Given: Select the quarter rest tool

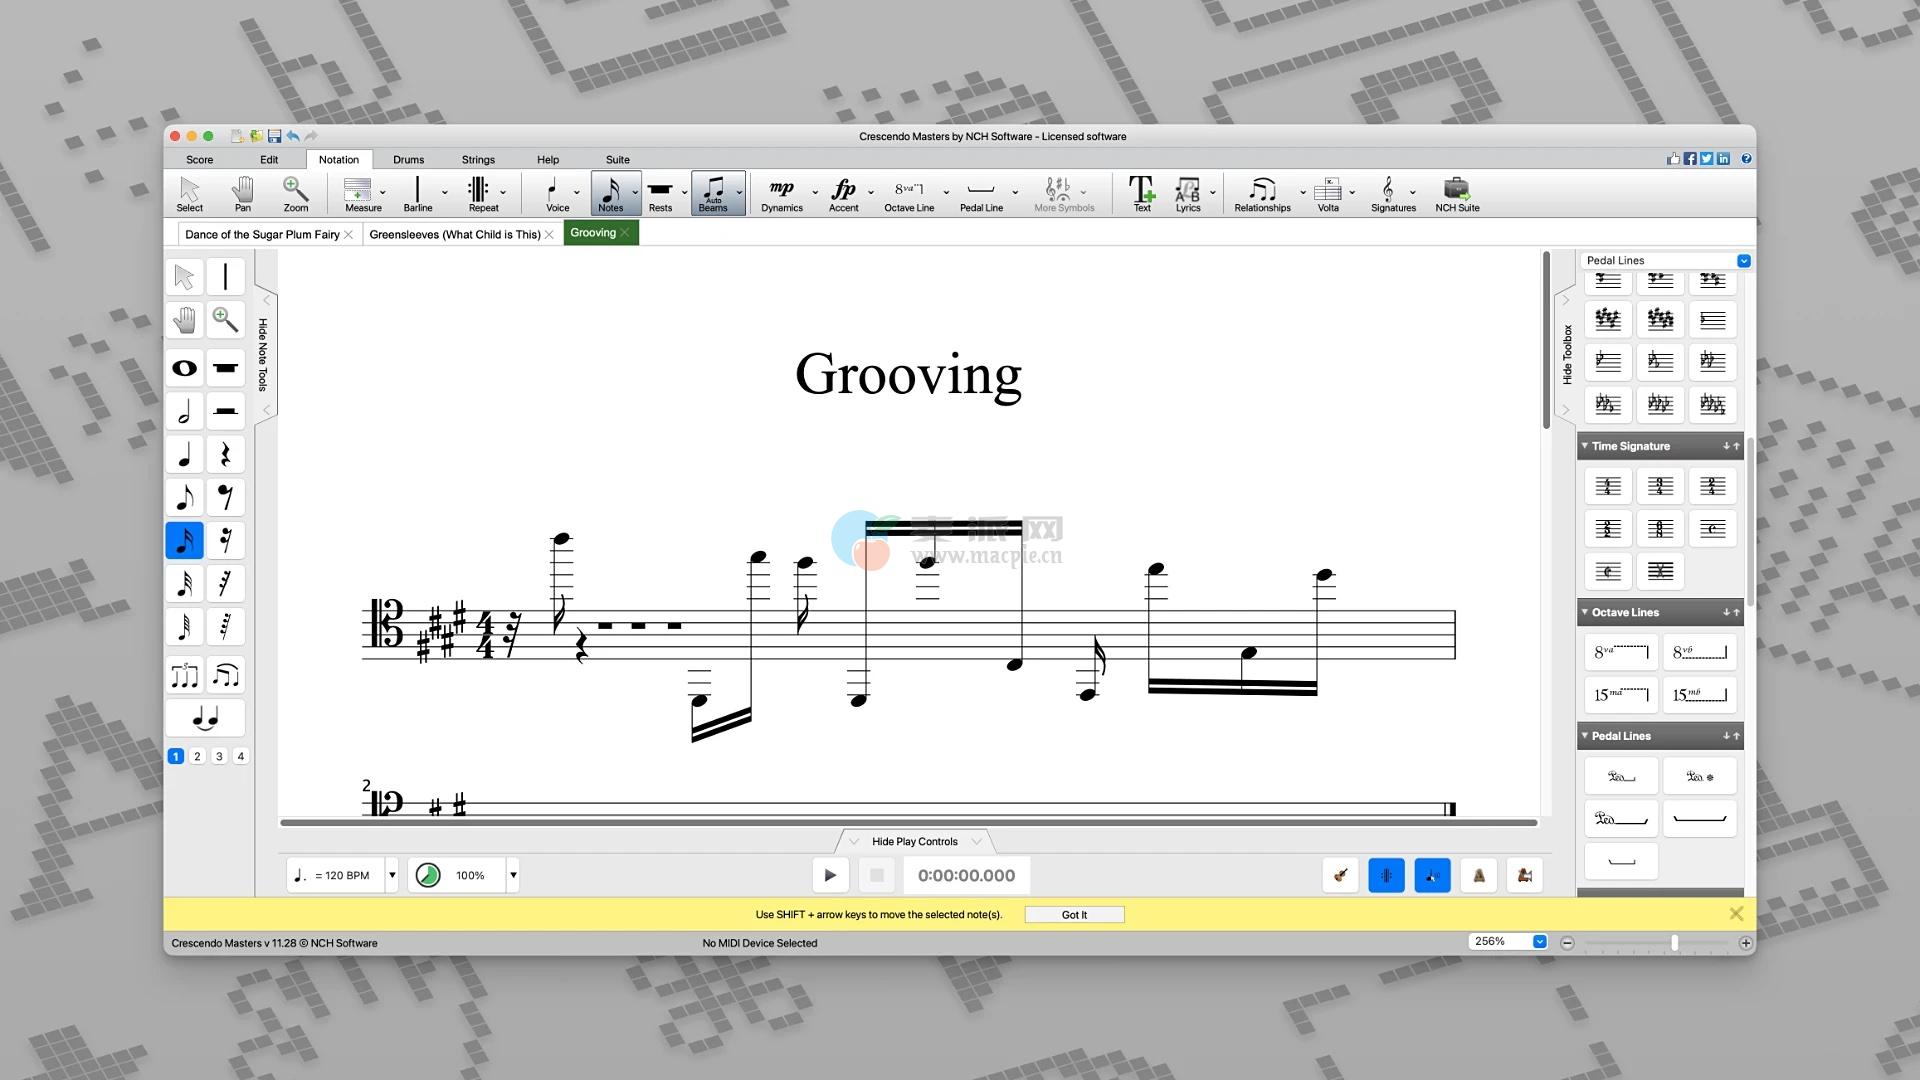Looking at the screenshot, I should tap(226, 455).
